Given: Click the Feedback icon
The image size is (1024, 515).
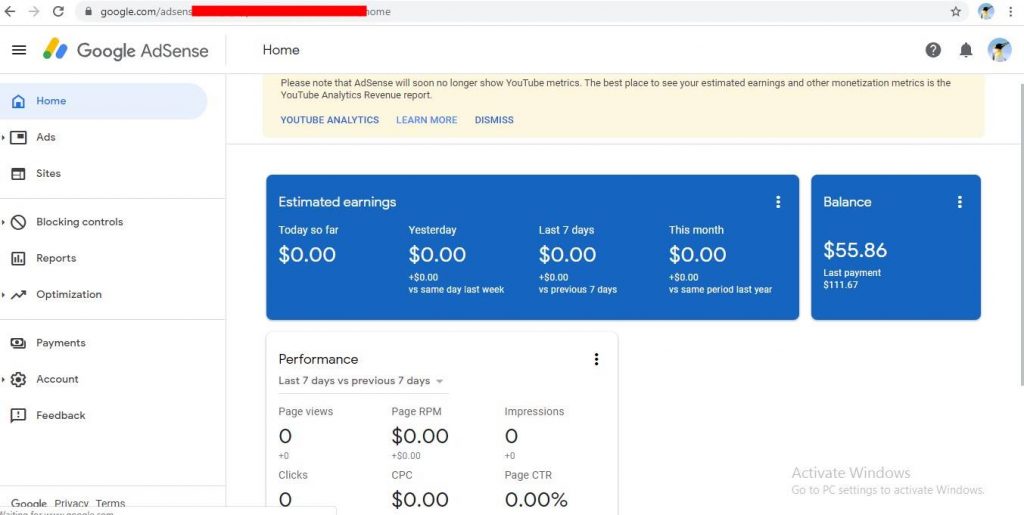Looking at the screenshot, I should click(x=18, y=415).
